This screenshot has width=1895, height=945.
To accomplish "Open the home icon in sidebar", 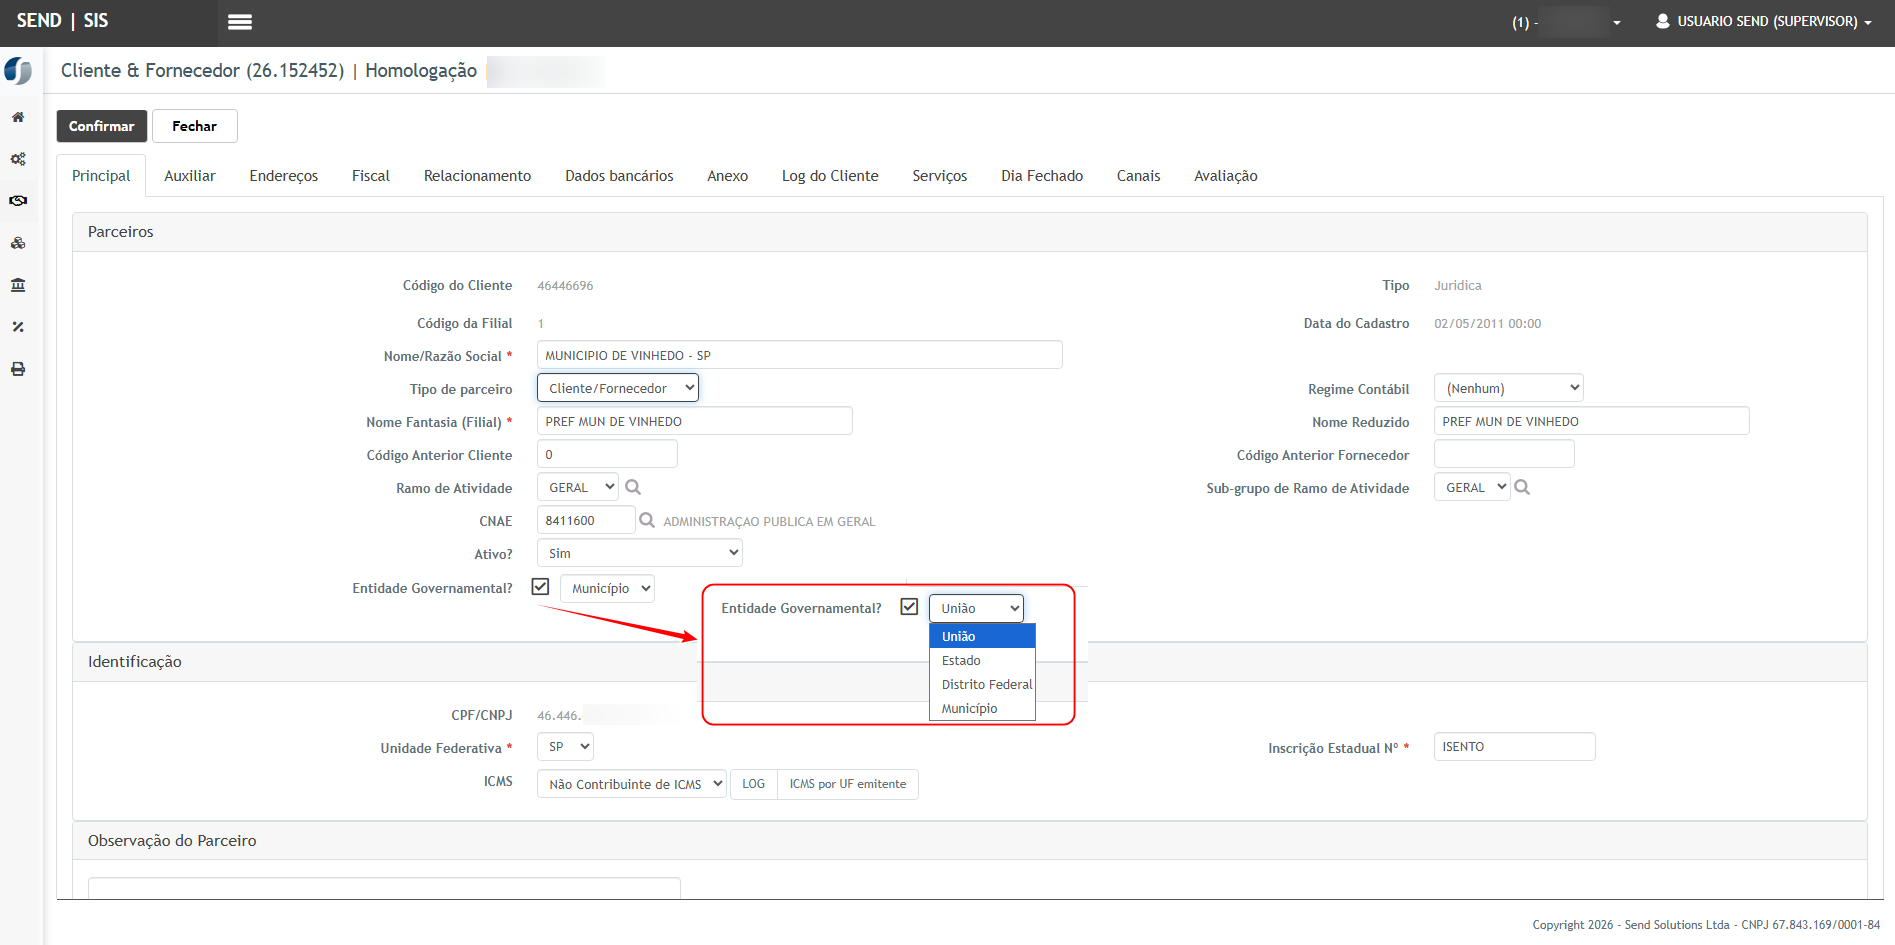I will 18,117.
